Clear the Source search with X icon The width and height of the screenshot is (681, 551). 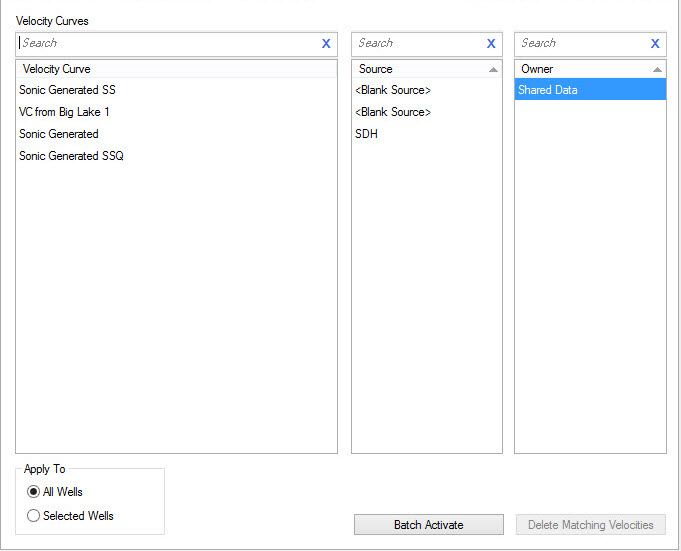point(491,44)
